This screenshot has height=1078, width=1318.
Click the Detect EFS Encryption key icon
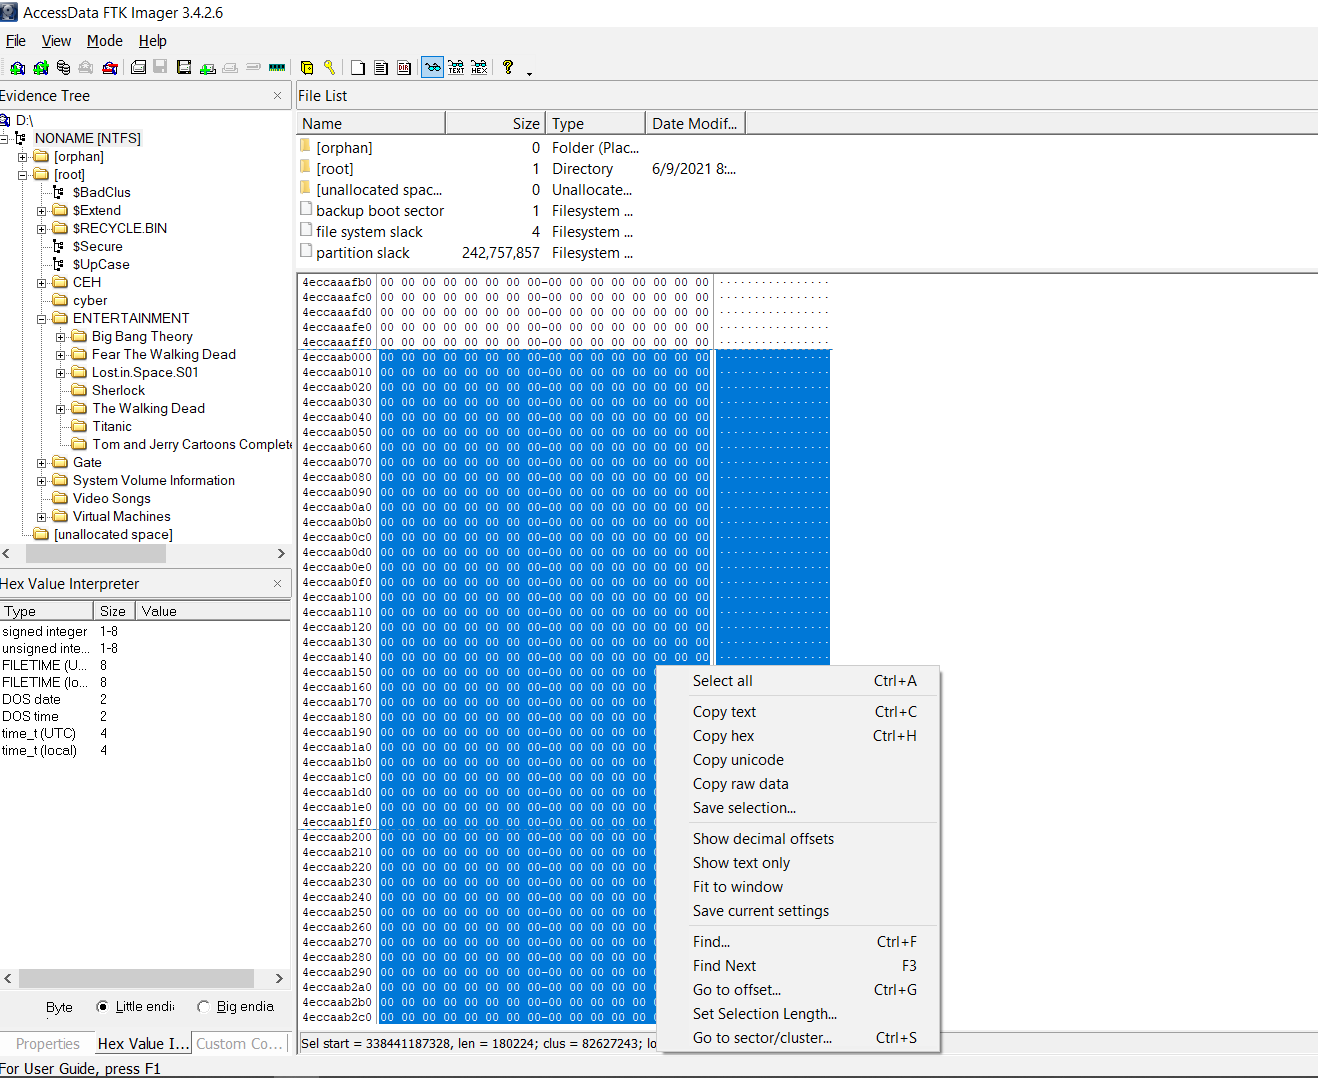point(329,67)
